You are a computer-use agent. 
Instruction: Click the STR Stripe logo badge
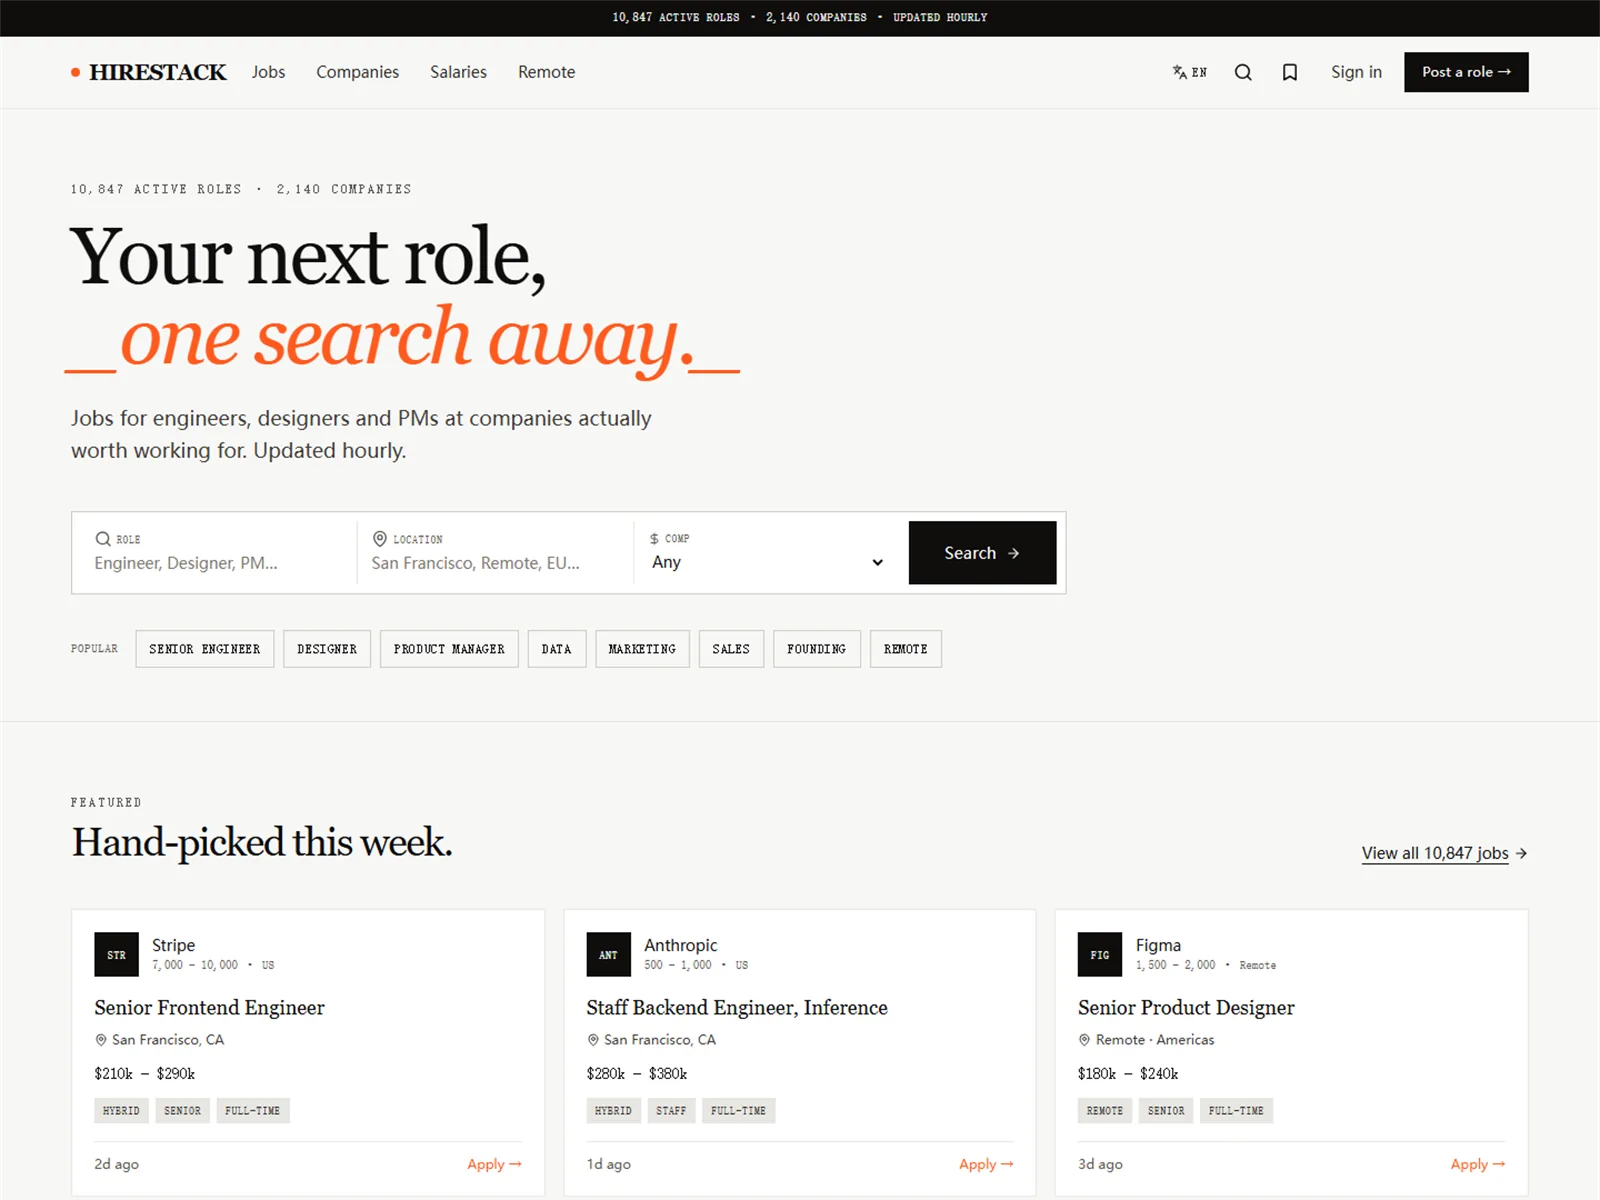(116, 955)
